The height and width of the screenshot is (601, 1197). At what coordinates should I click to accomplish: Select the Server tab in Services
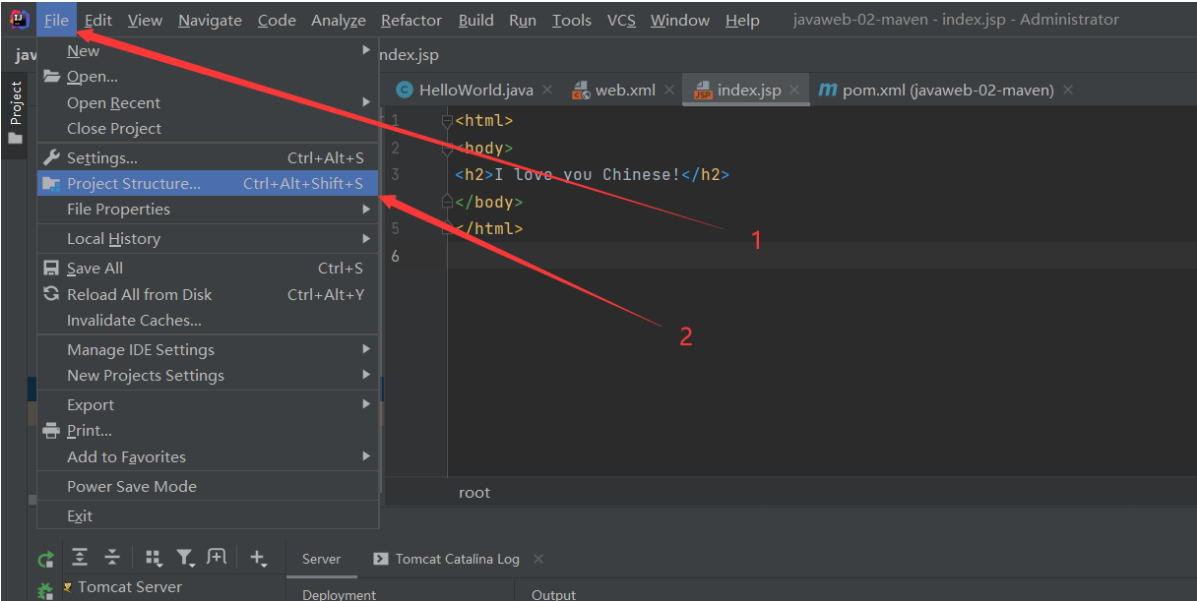point(321,559)
